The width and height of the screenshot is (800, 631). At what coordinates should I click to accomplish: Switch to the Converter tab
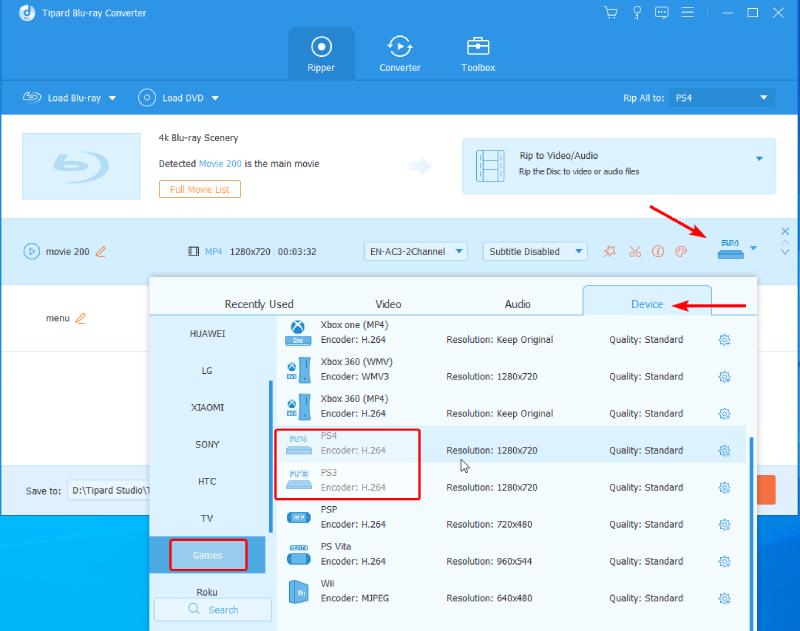[399, 54]
